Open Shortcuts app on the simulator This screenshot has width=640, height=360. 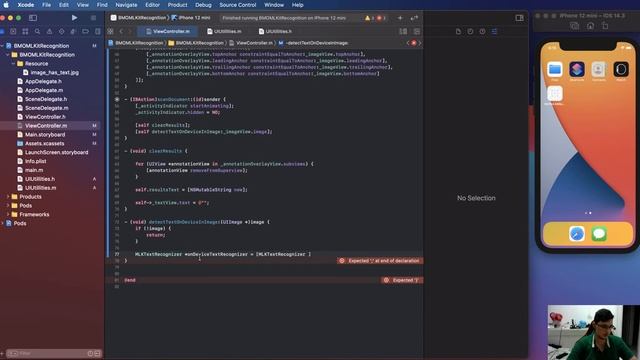[577, 69]
